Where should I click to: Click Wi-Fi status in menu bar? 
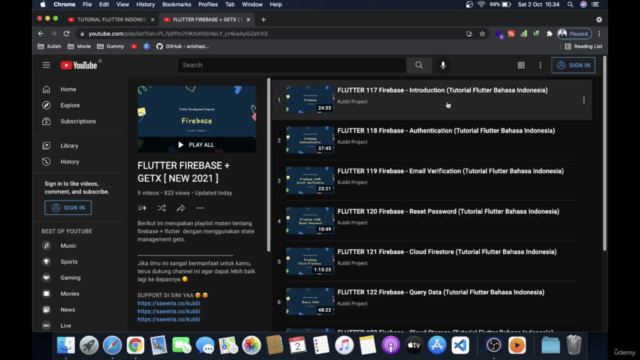(x=481, y=4)
